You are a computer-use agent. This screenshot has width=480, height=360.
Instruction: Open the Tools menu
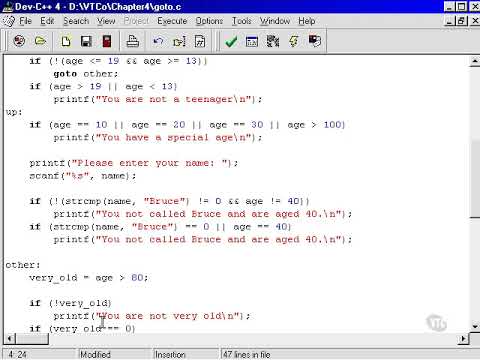241,21
